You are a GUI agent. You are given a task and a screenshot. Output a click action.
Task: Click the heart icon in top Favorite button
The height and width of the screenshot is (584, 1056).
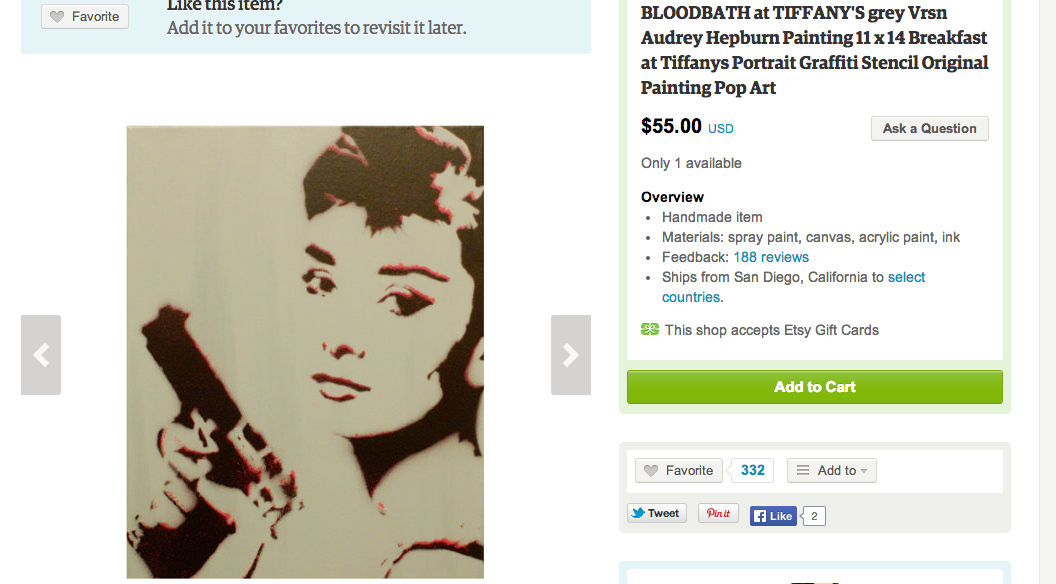click(57, 16)
